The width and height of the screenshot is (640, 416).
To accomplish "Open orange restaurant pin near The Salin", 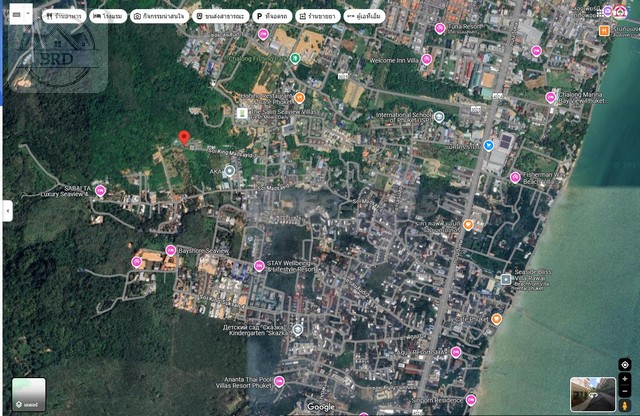I will pos(299,98).
